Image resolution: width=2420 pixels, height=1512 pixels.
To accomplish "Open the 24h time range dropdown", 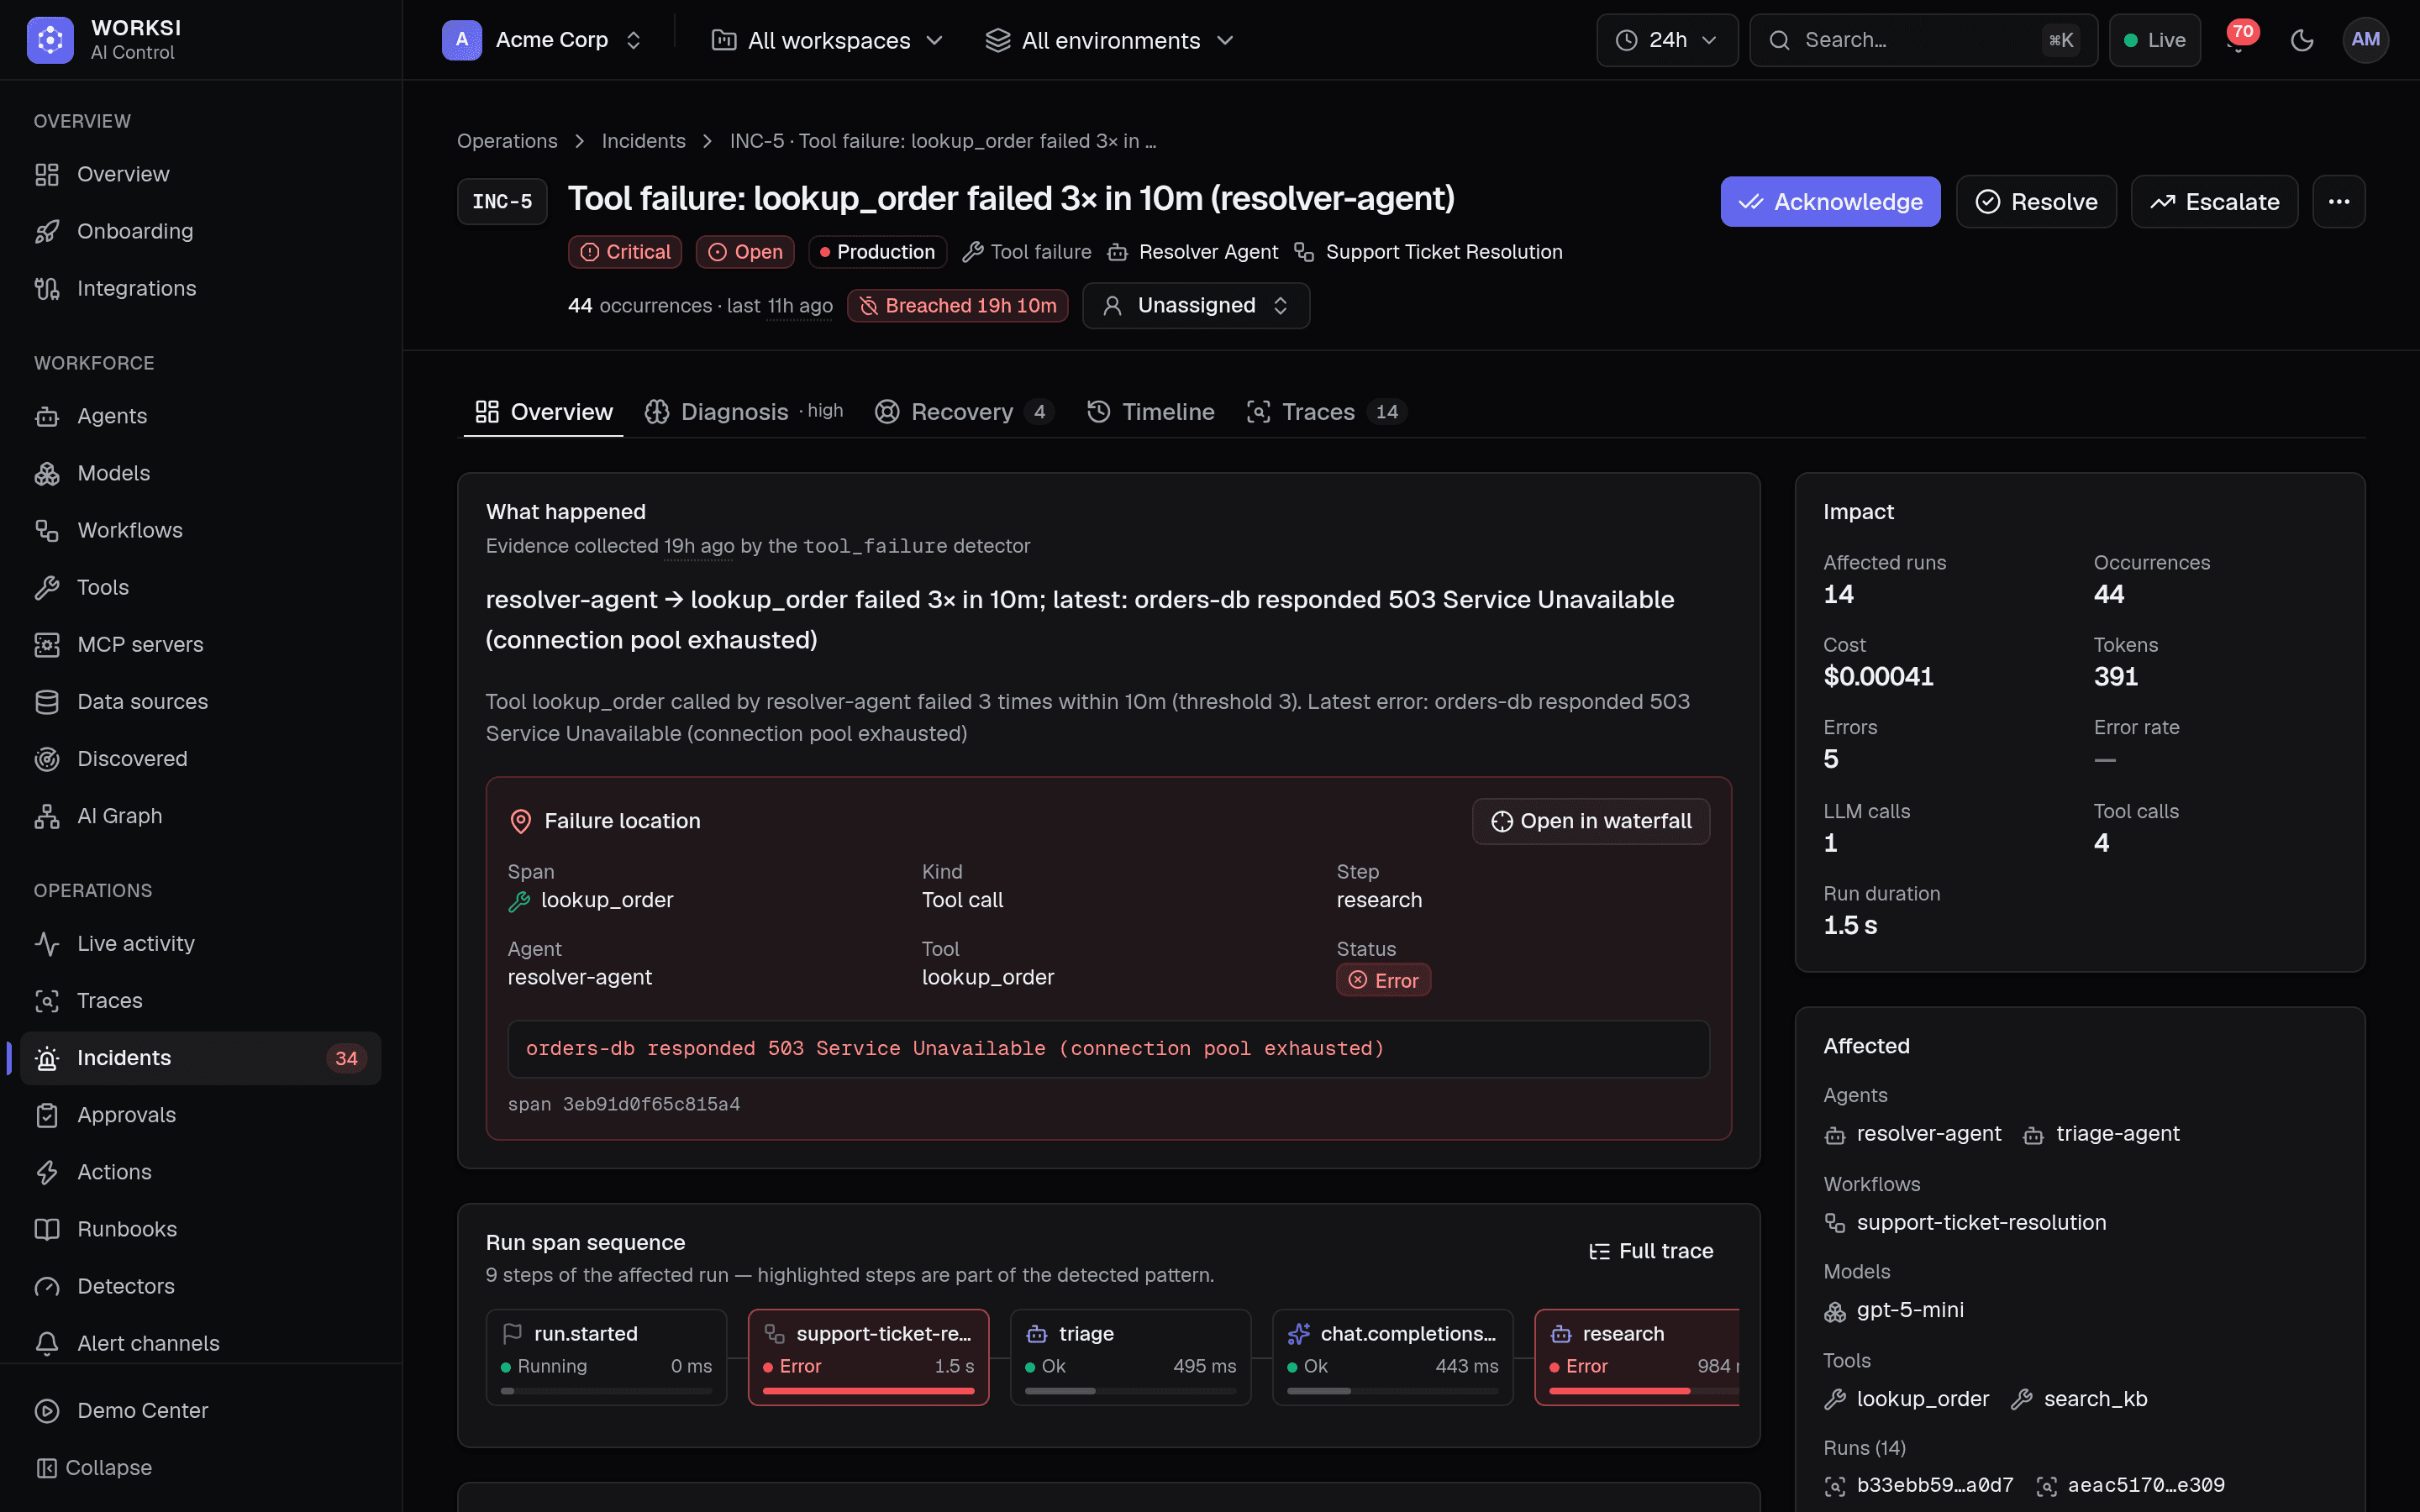I will (1667, 40).
